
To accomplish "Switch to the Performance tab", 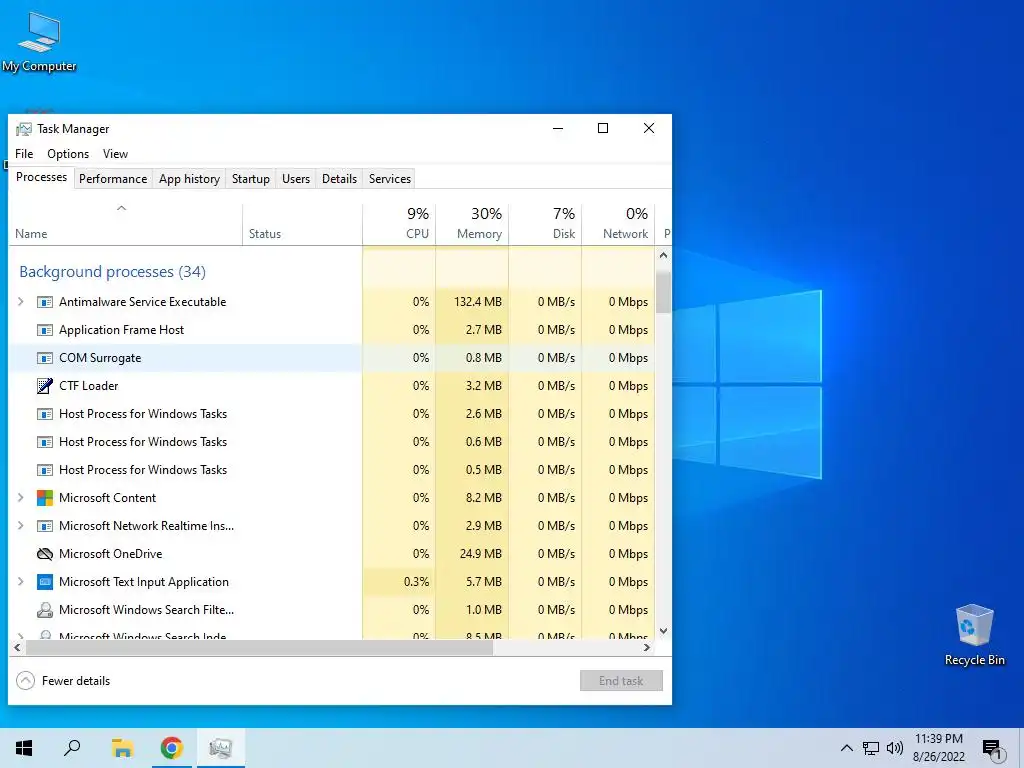I will click(113, 179).
